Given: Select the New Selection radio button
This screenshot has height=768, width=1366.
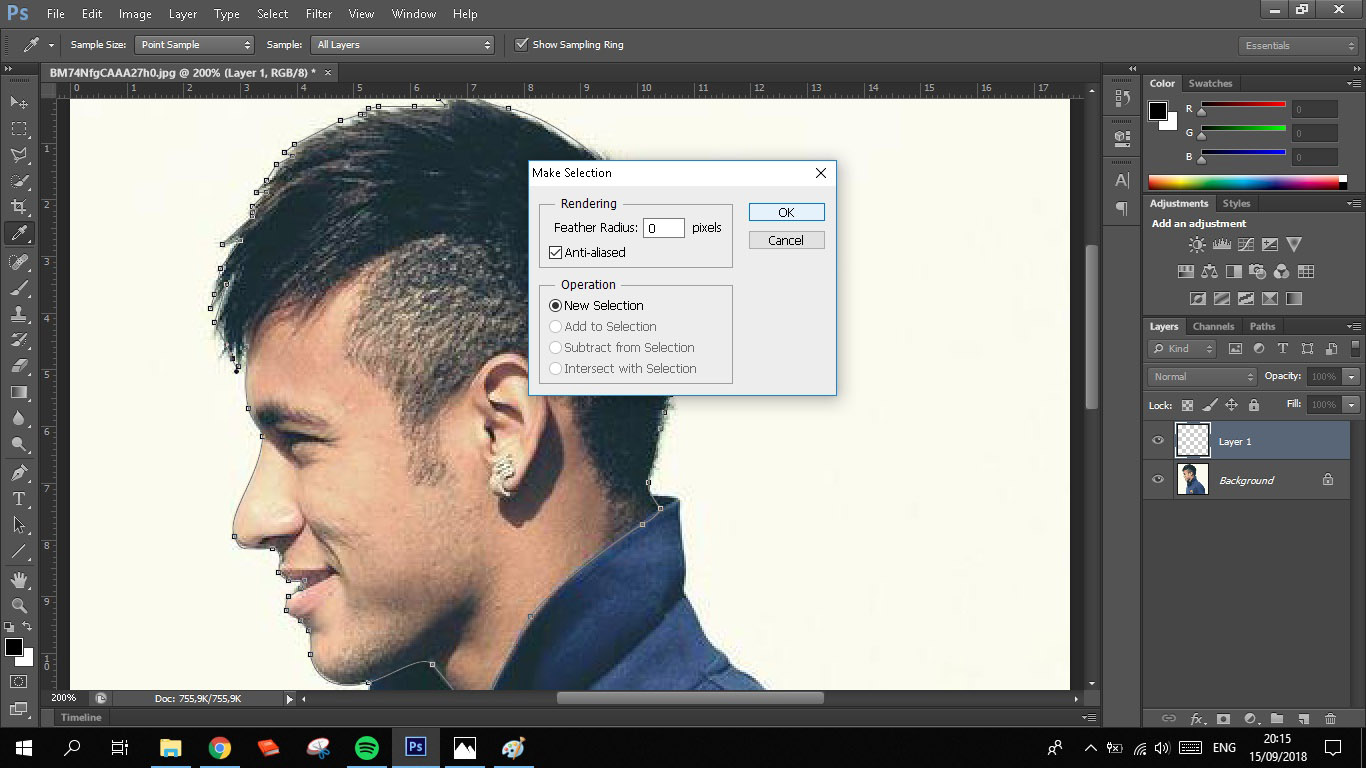Looking at the screenshot, I should coord(556,306).
